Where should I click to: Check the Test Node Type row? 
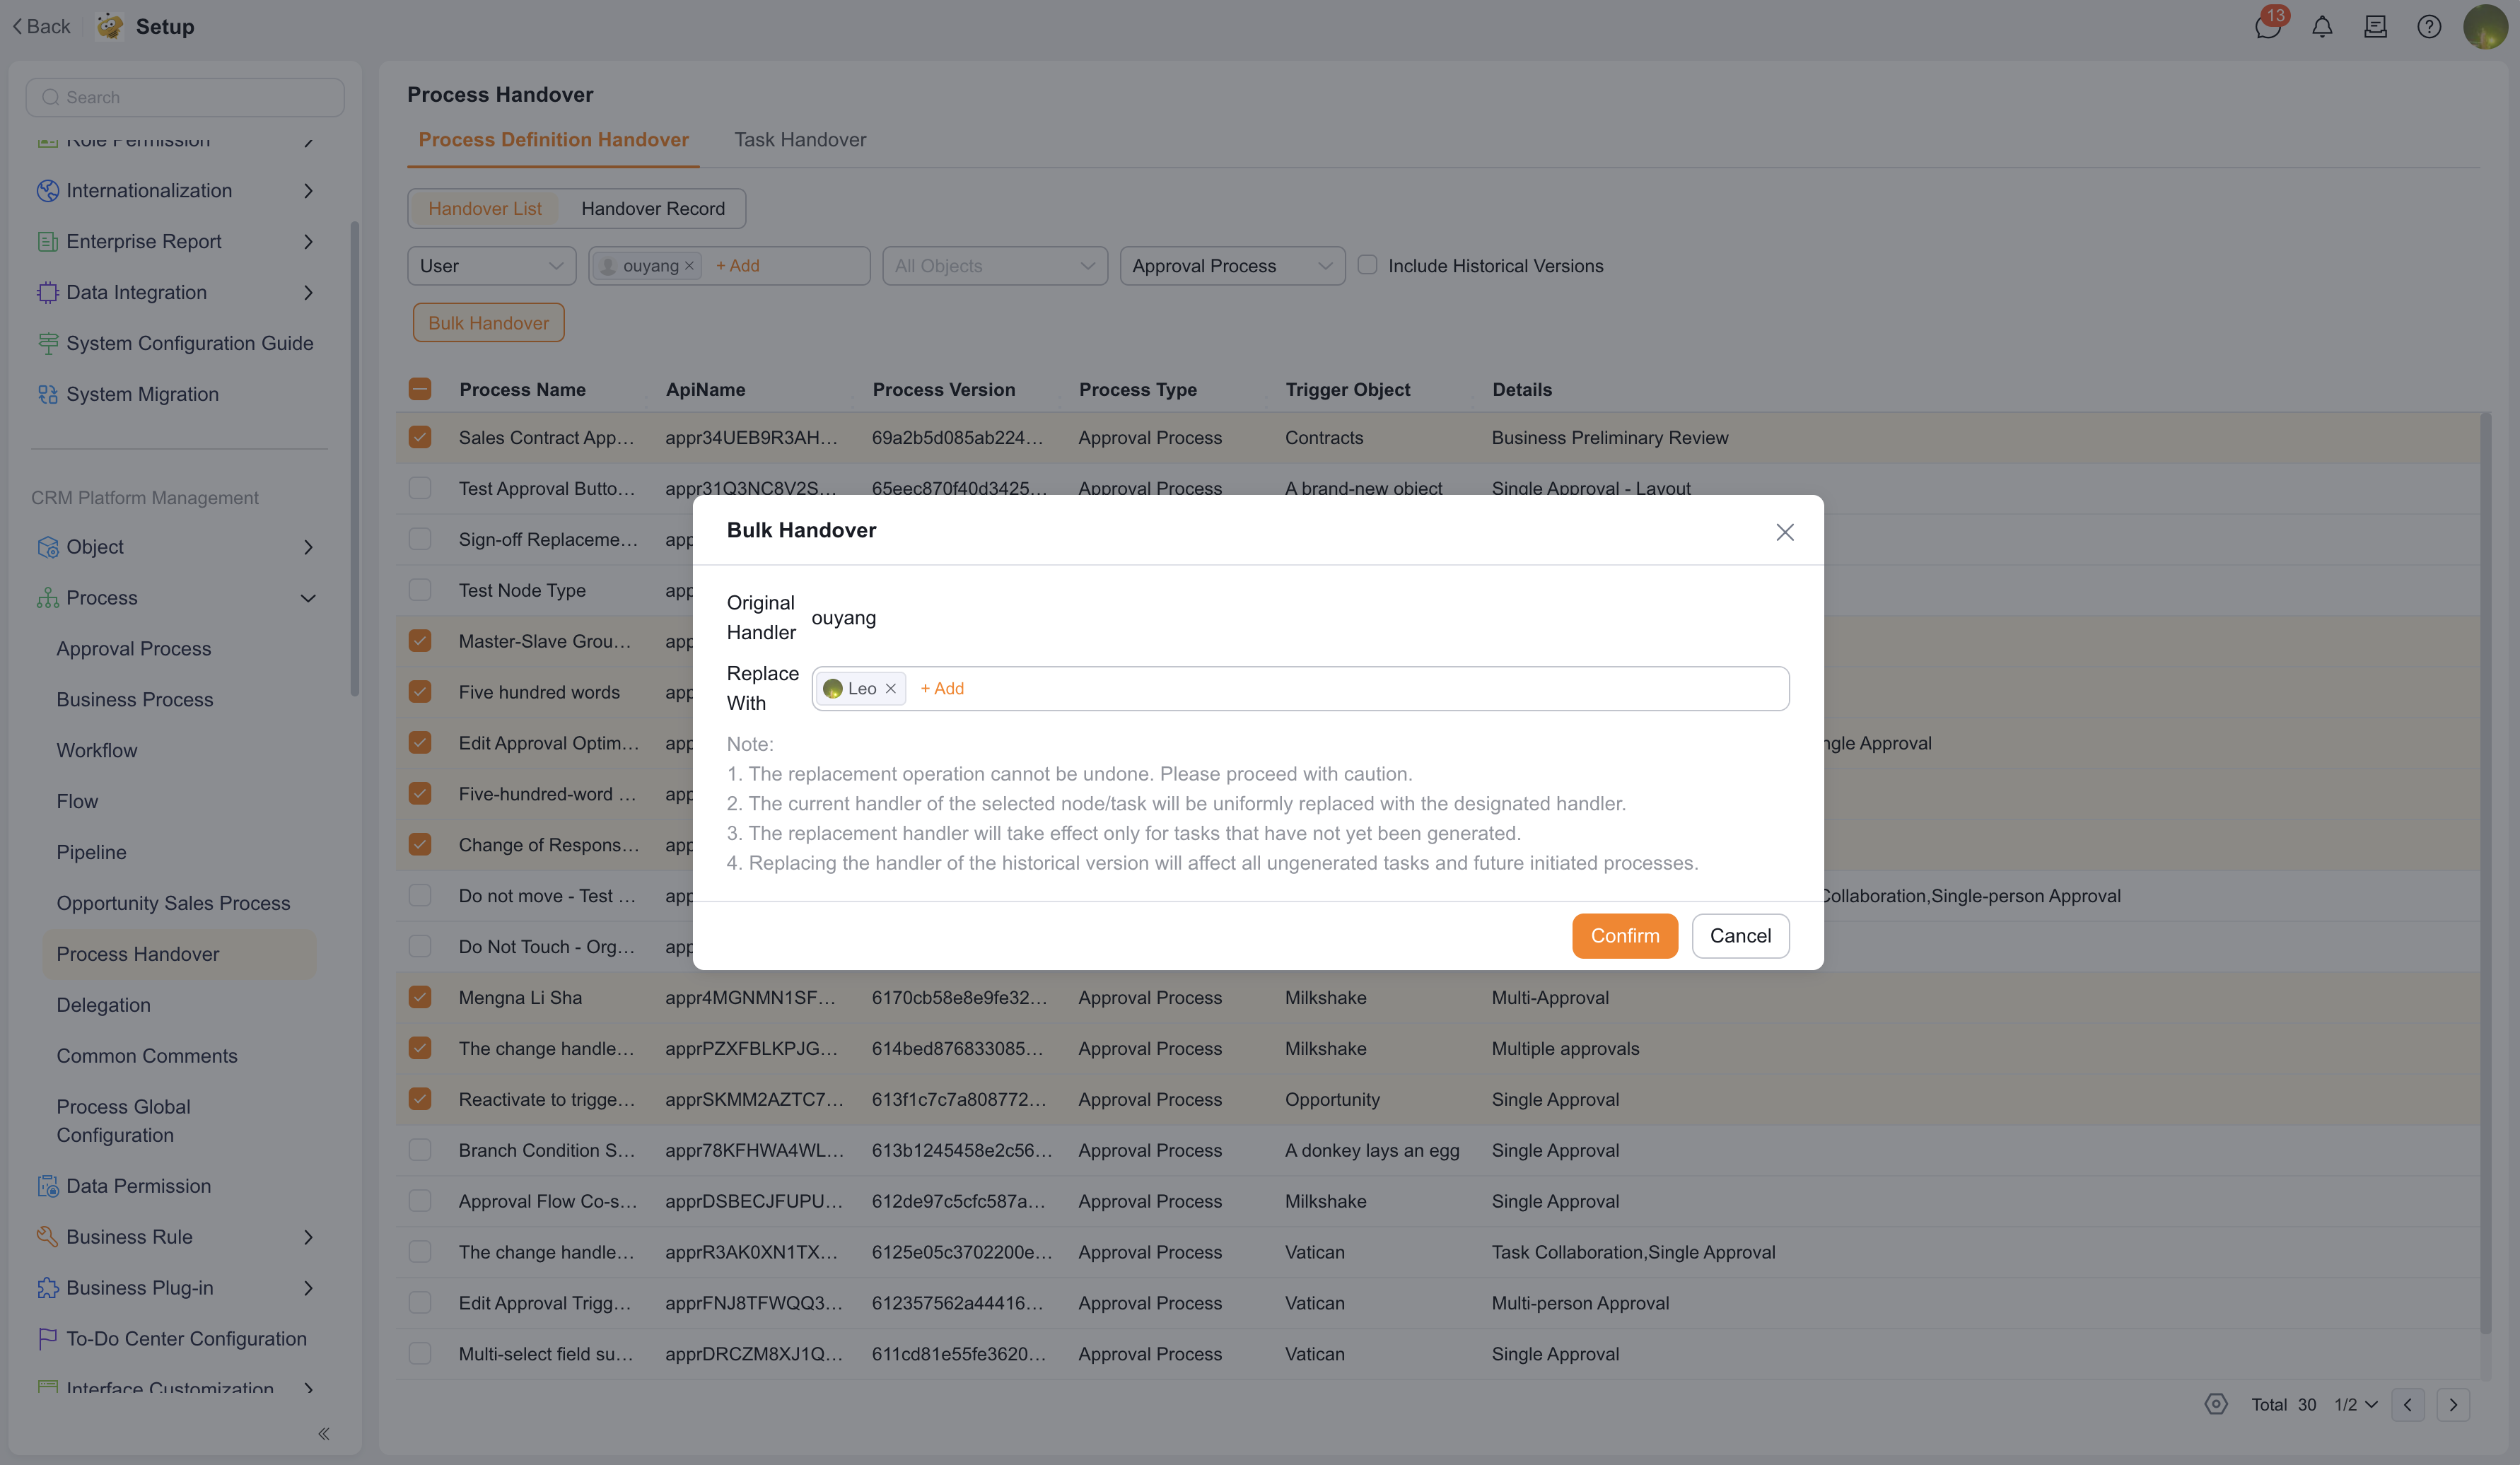(x=420, y=591)
